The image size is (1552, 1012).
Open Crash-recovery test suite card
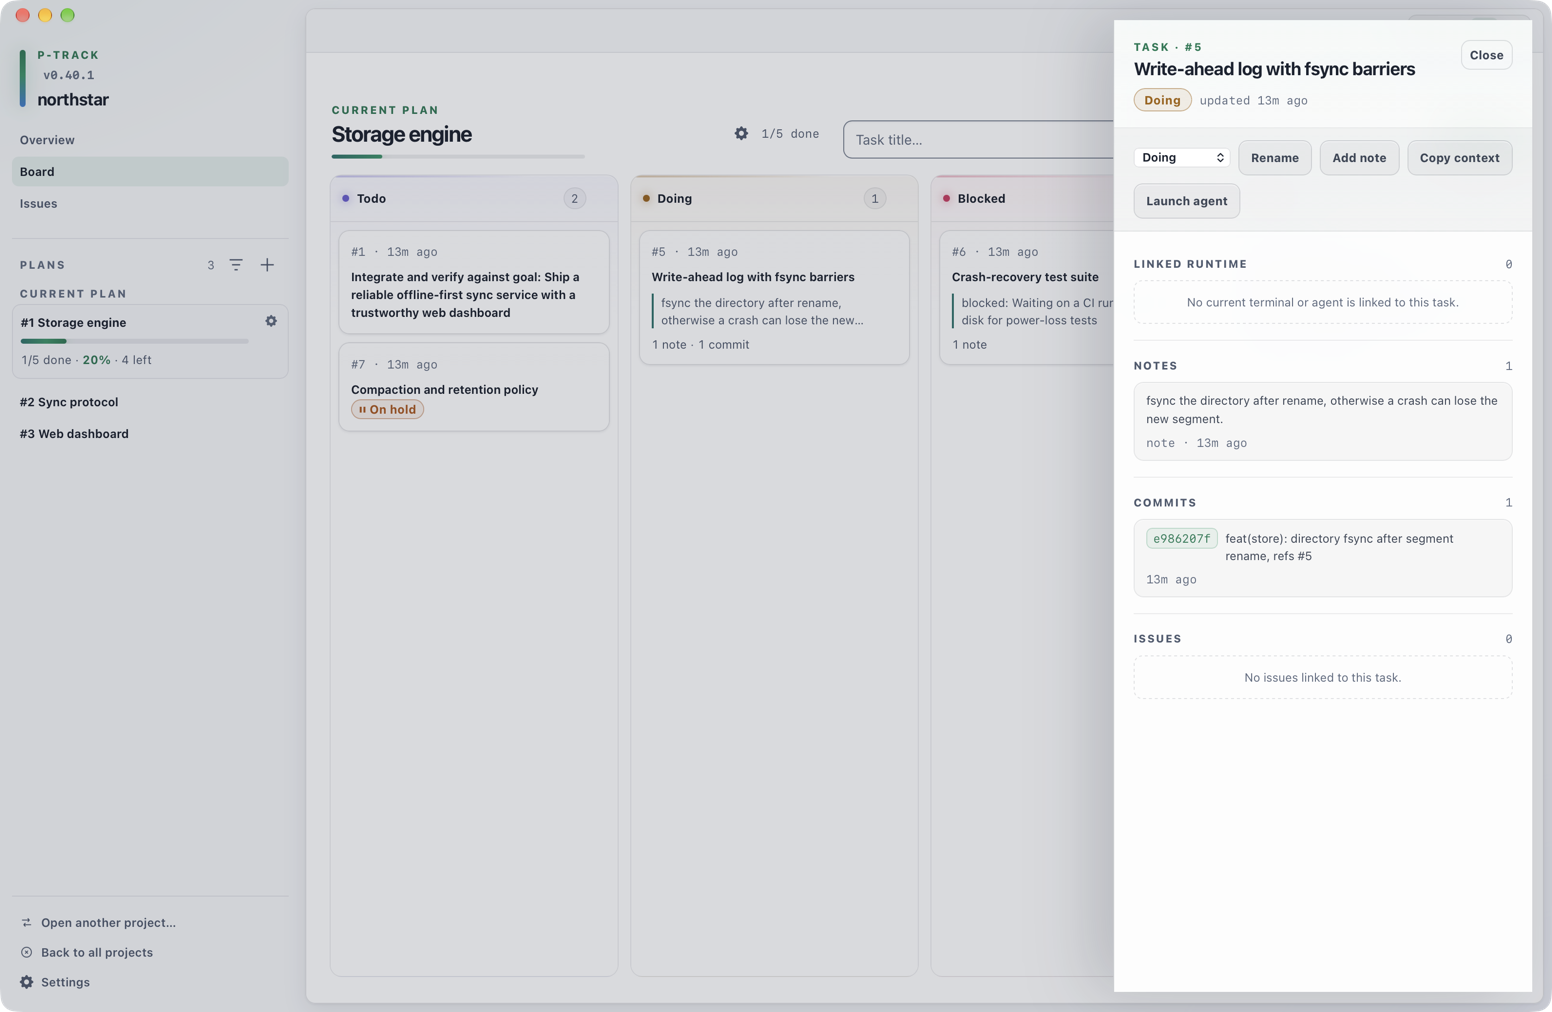tap(1027, 298)
